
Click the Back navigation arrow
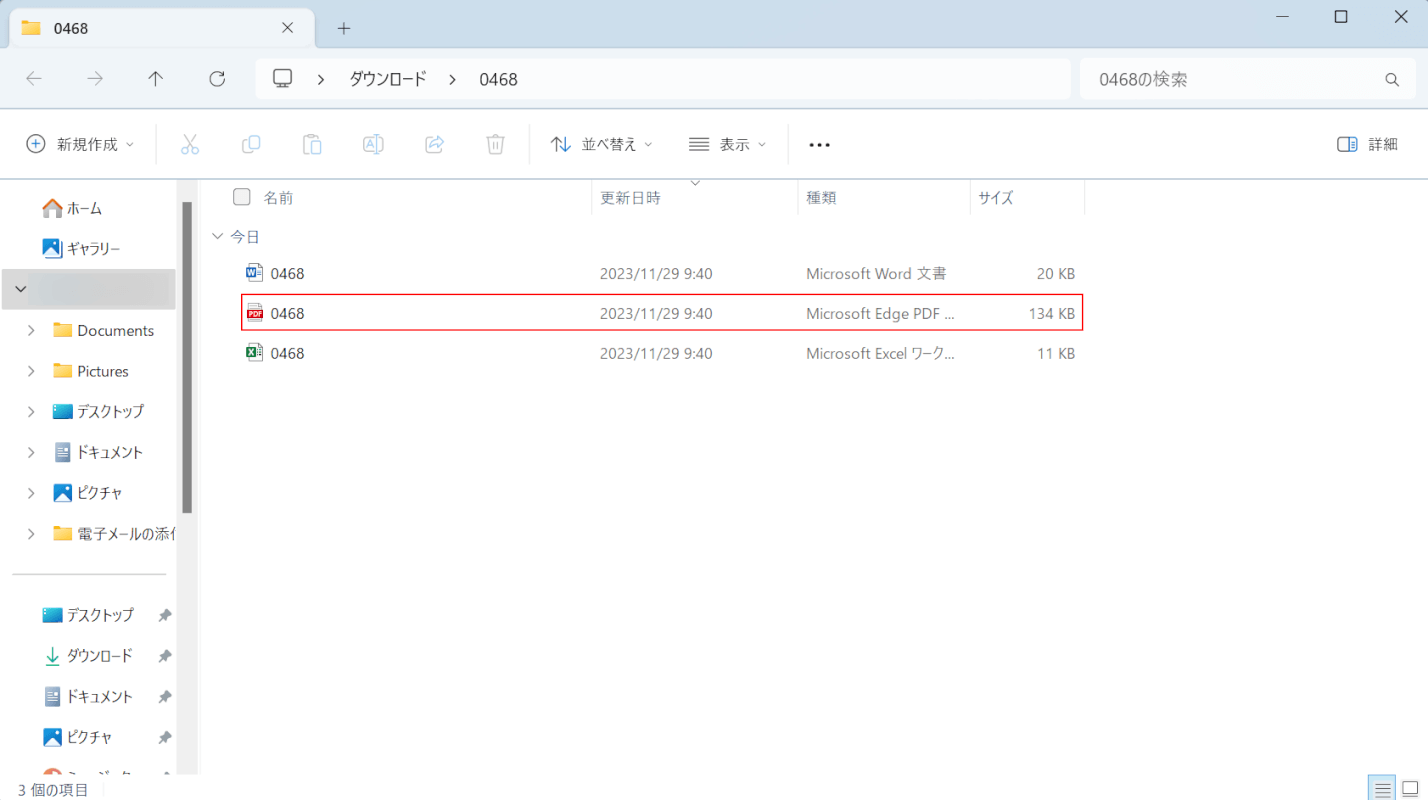(34, 79)
